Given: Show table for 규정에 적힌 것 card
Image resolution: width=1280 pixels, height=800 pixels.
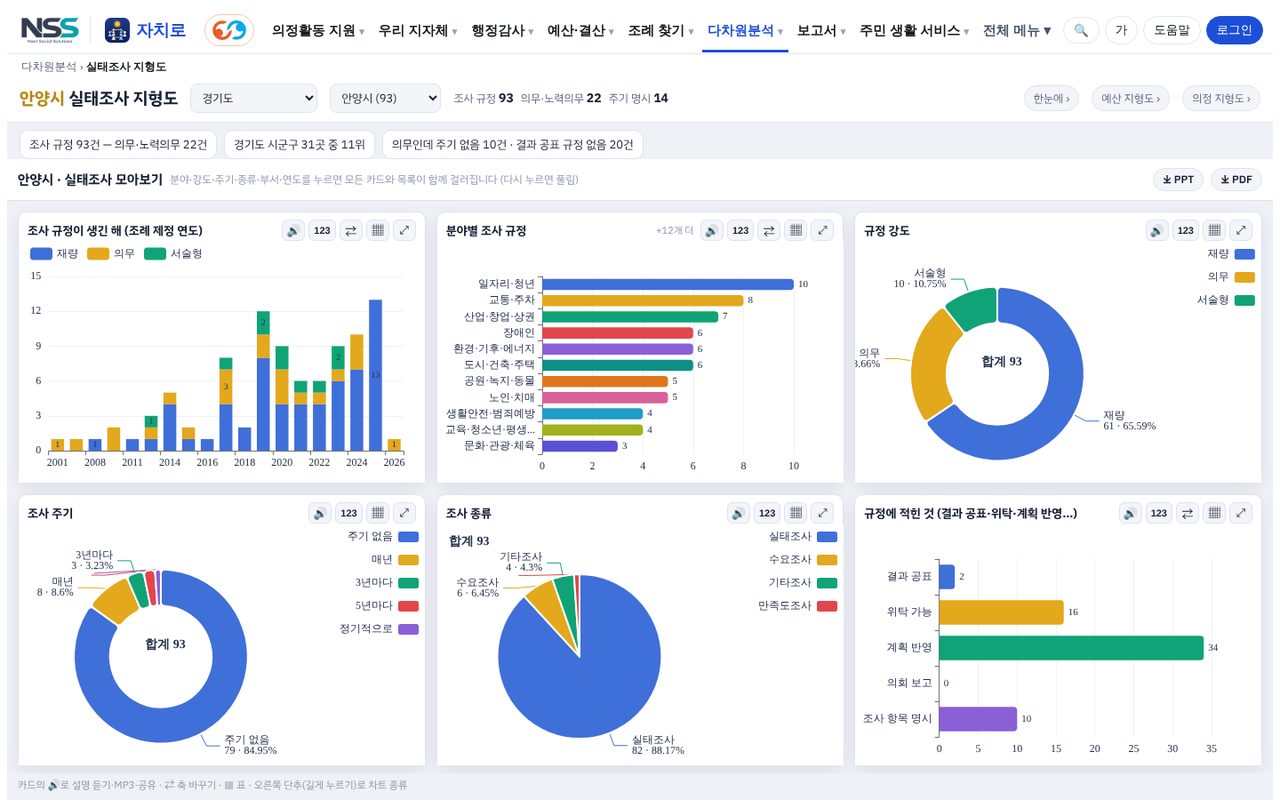Looking at the screenshot, I should pos(1213,513).
